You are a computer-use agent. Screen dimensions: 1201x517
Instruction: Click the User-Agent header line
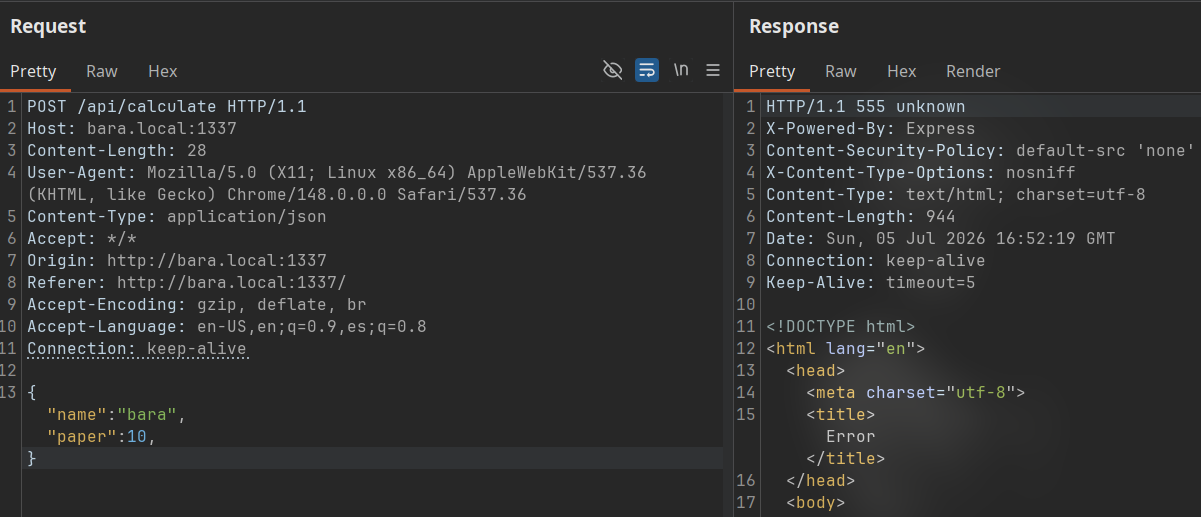[336, 183]
